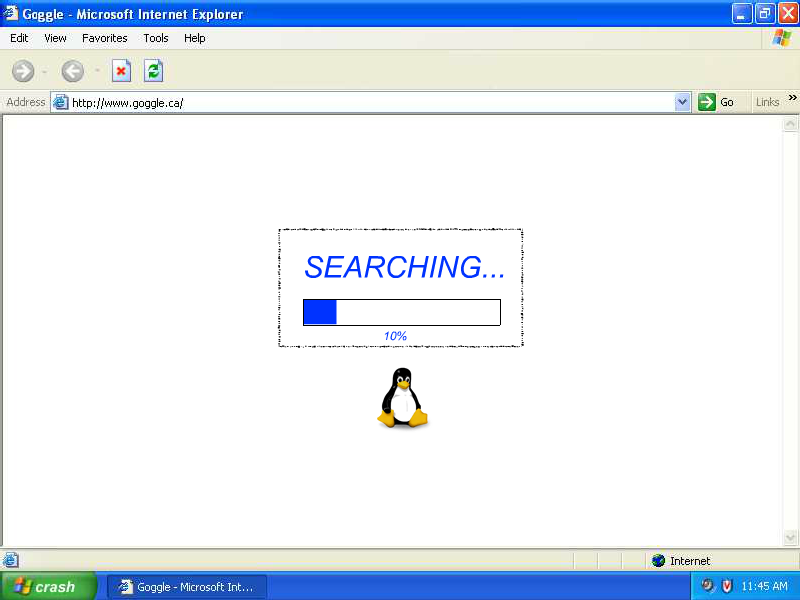Click the left-pointing back arrow button
800x600 pixels.
(x=72, y=71)
